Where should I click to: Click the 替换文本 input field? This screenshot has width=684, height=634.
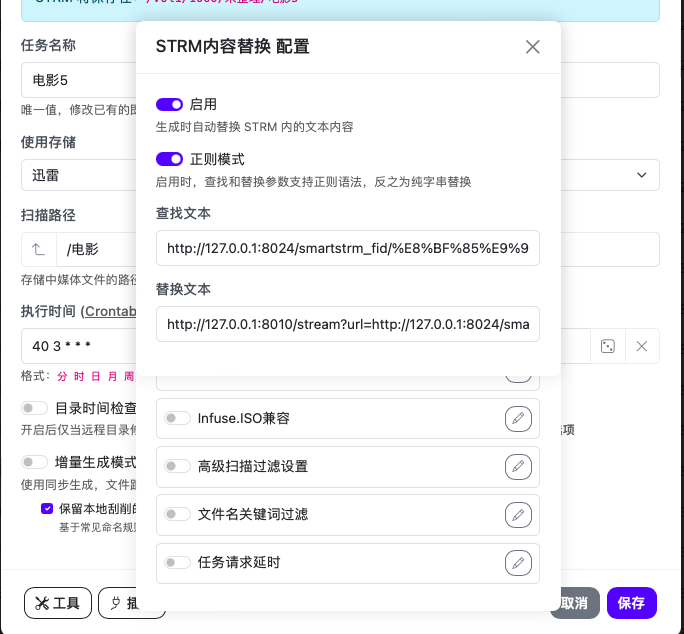click(348, 324)
